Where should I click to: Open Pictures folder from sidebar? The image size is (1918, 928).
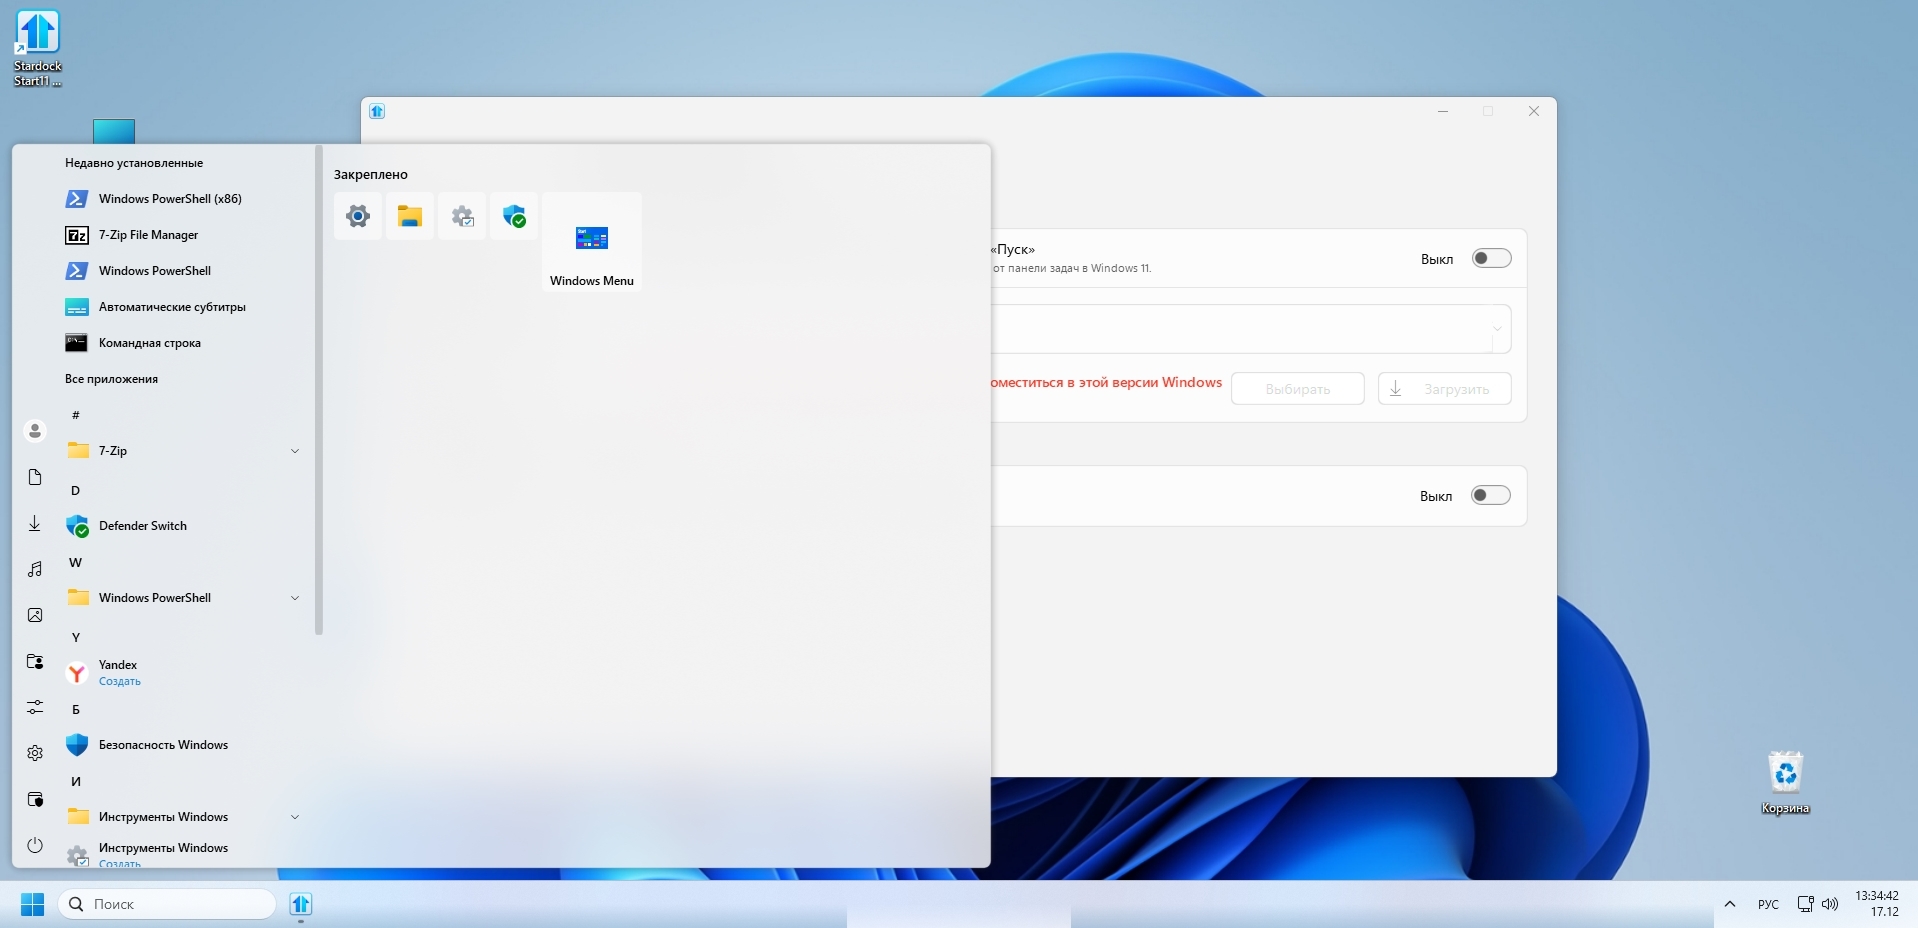click(x=35, y=615)
